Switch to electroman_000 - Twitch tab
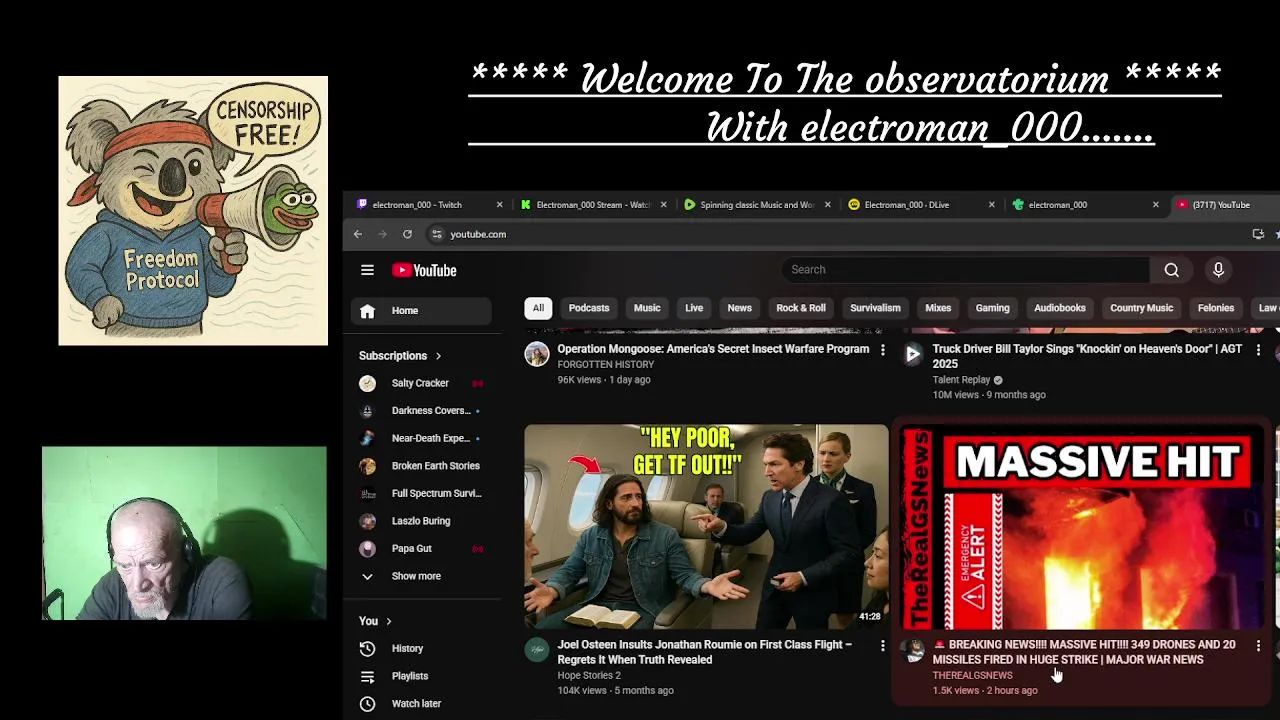This screenshot has width=1280, height=720. pyautogui.click(x=428, y=205)
